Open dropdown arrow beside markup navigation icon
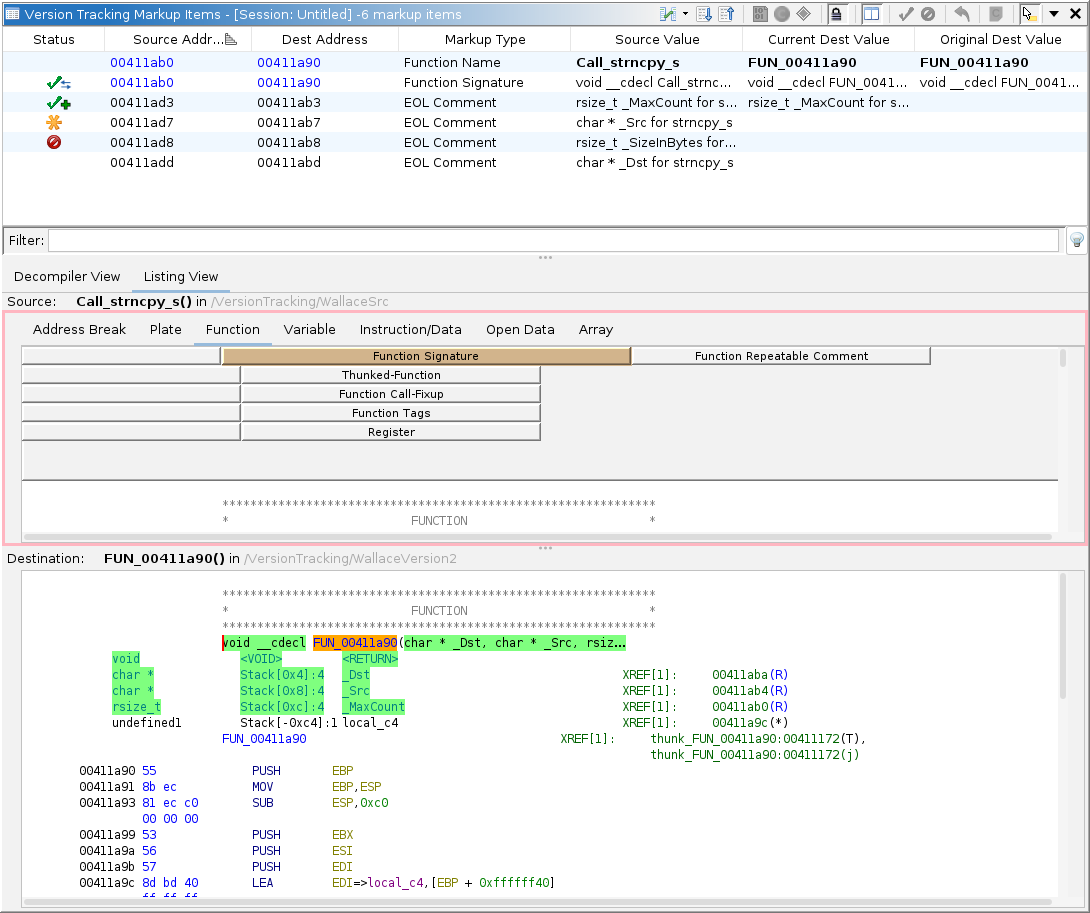This screenshot has height=913, width=1090. 685,14
